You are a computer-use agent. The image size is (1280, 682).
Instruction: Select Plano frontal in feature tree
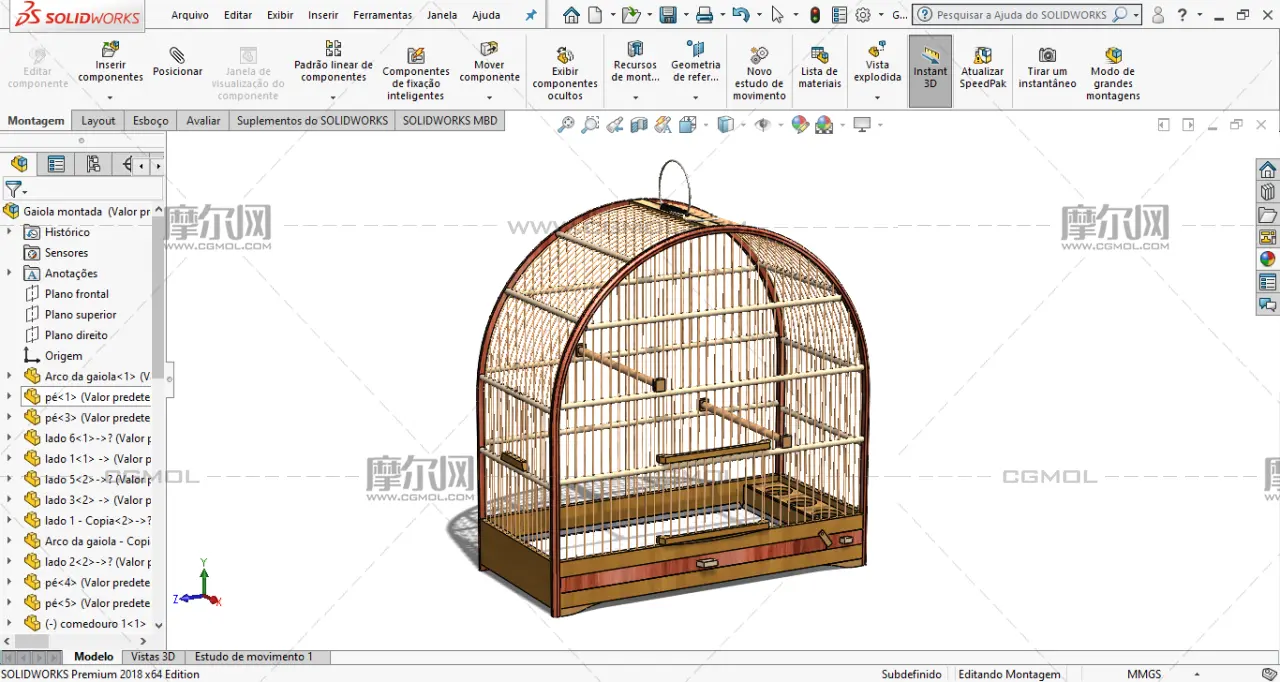point(76,294)
